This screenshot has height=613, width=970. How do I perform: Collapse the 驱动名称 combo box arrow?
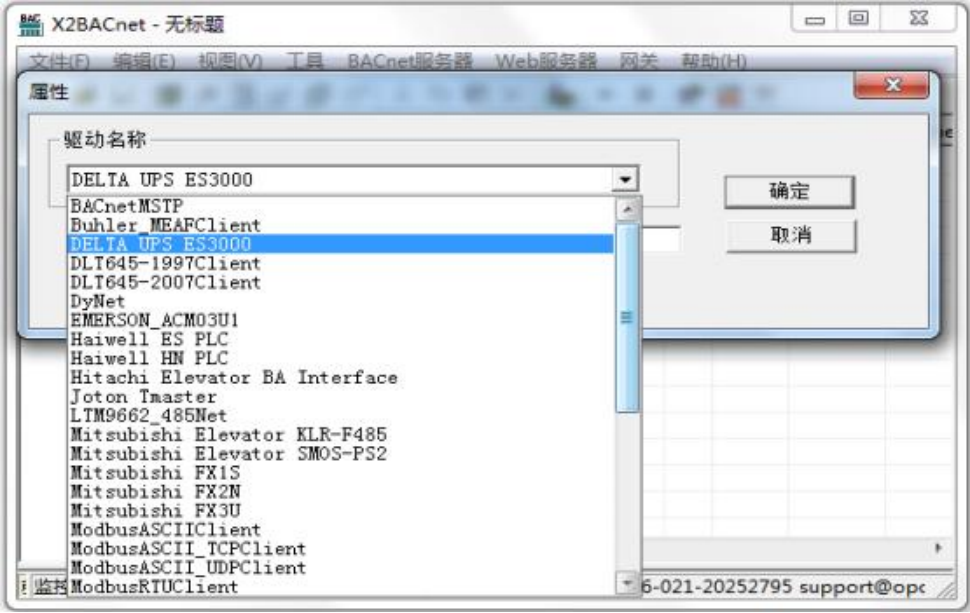(625, 179)
